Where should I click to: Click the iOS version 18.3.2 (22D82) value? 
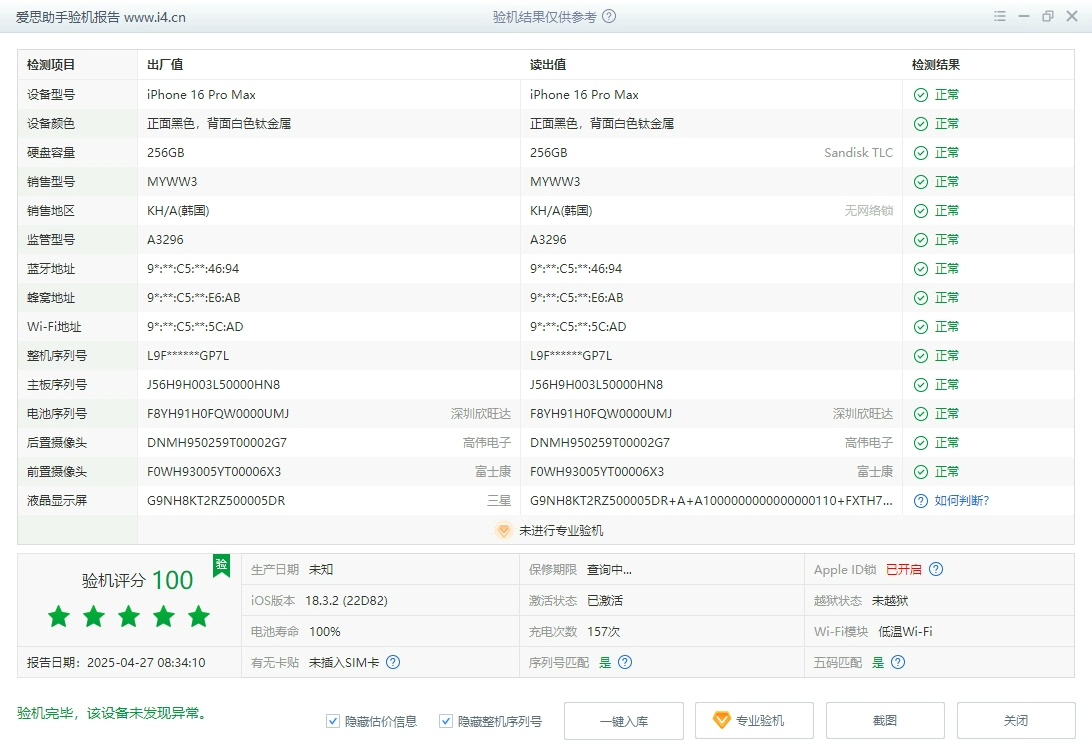[346, 601]
